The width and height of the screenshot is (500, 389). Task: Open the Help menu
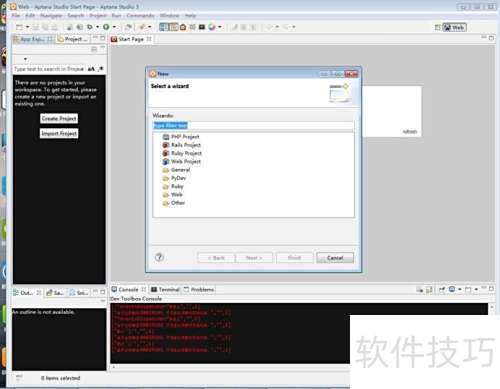pyautogui.click(x=190, y=15)
